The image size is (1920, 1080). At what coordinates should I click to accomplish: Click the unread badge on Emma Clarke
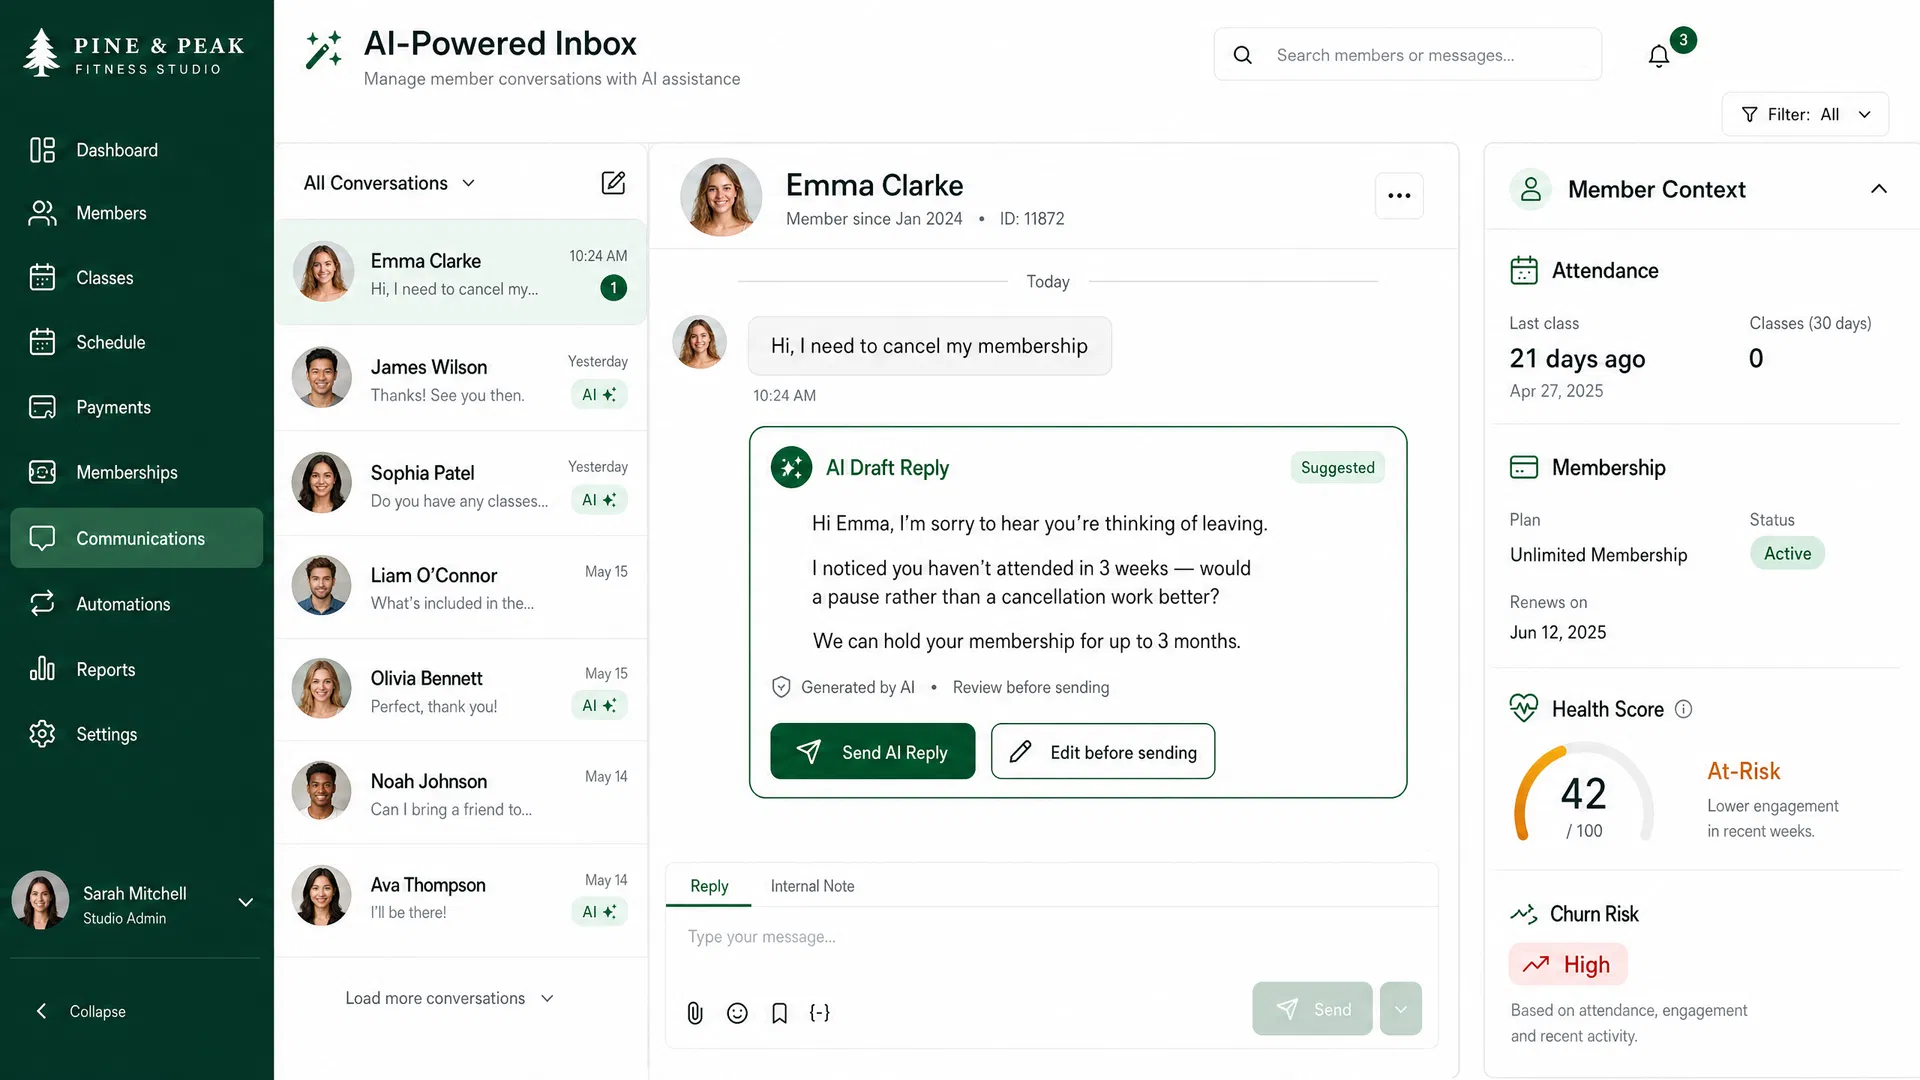(614, 288)
